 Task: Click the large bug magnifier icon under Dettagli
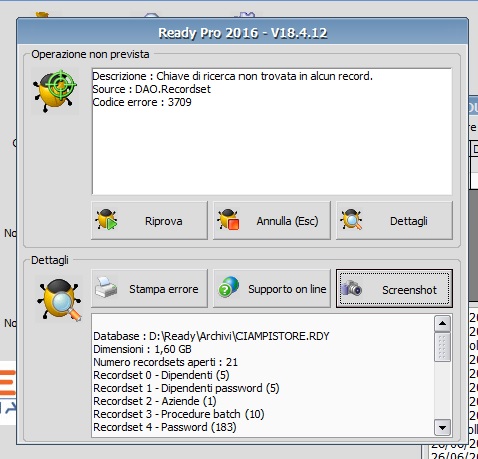60,299
